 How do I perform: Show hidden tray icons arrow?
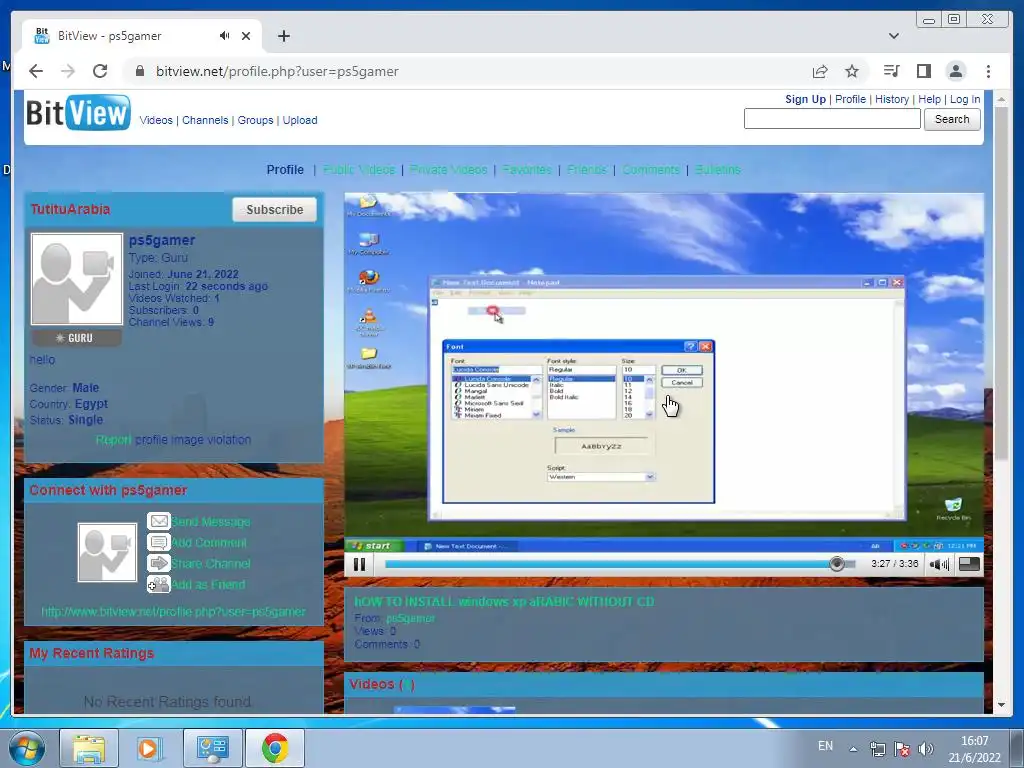pyautogui.click(x=853, y=749)
